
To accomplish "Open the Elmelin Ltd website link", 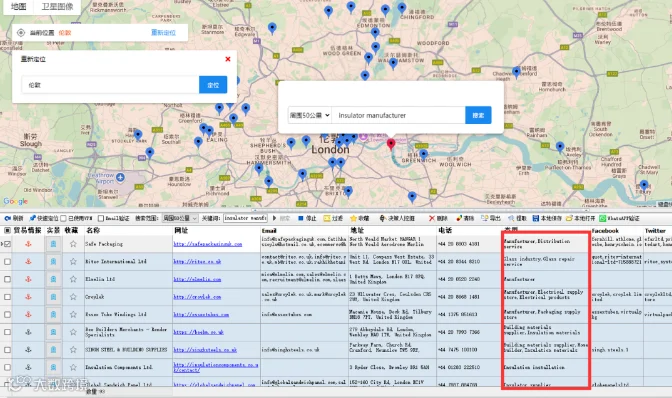I will coord(197,279).
